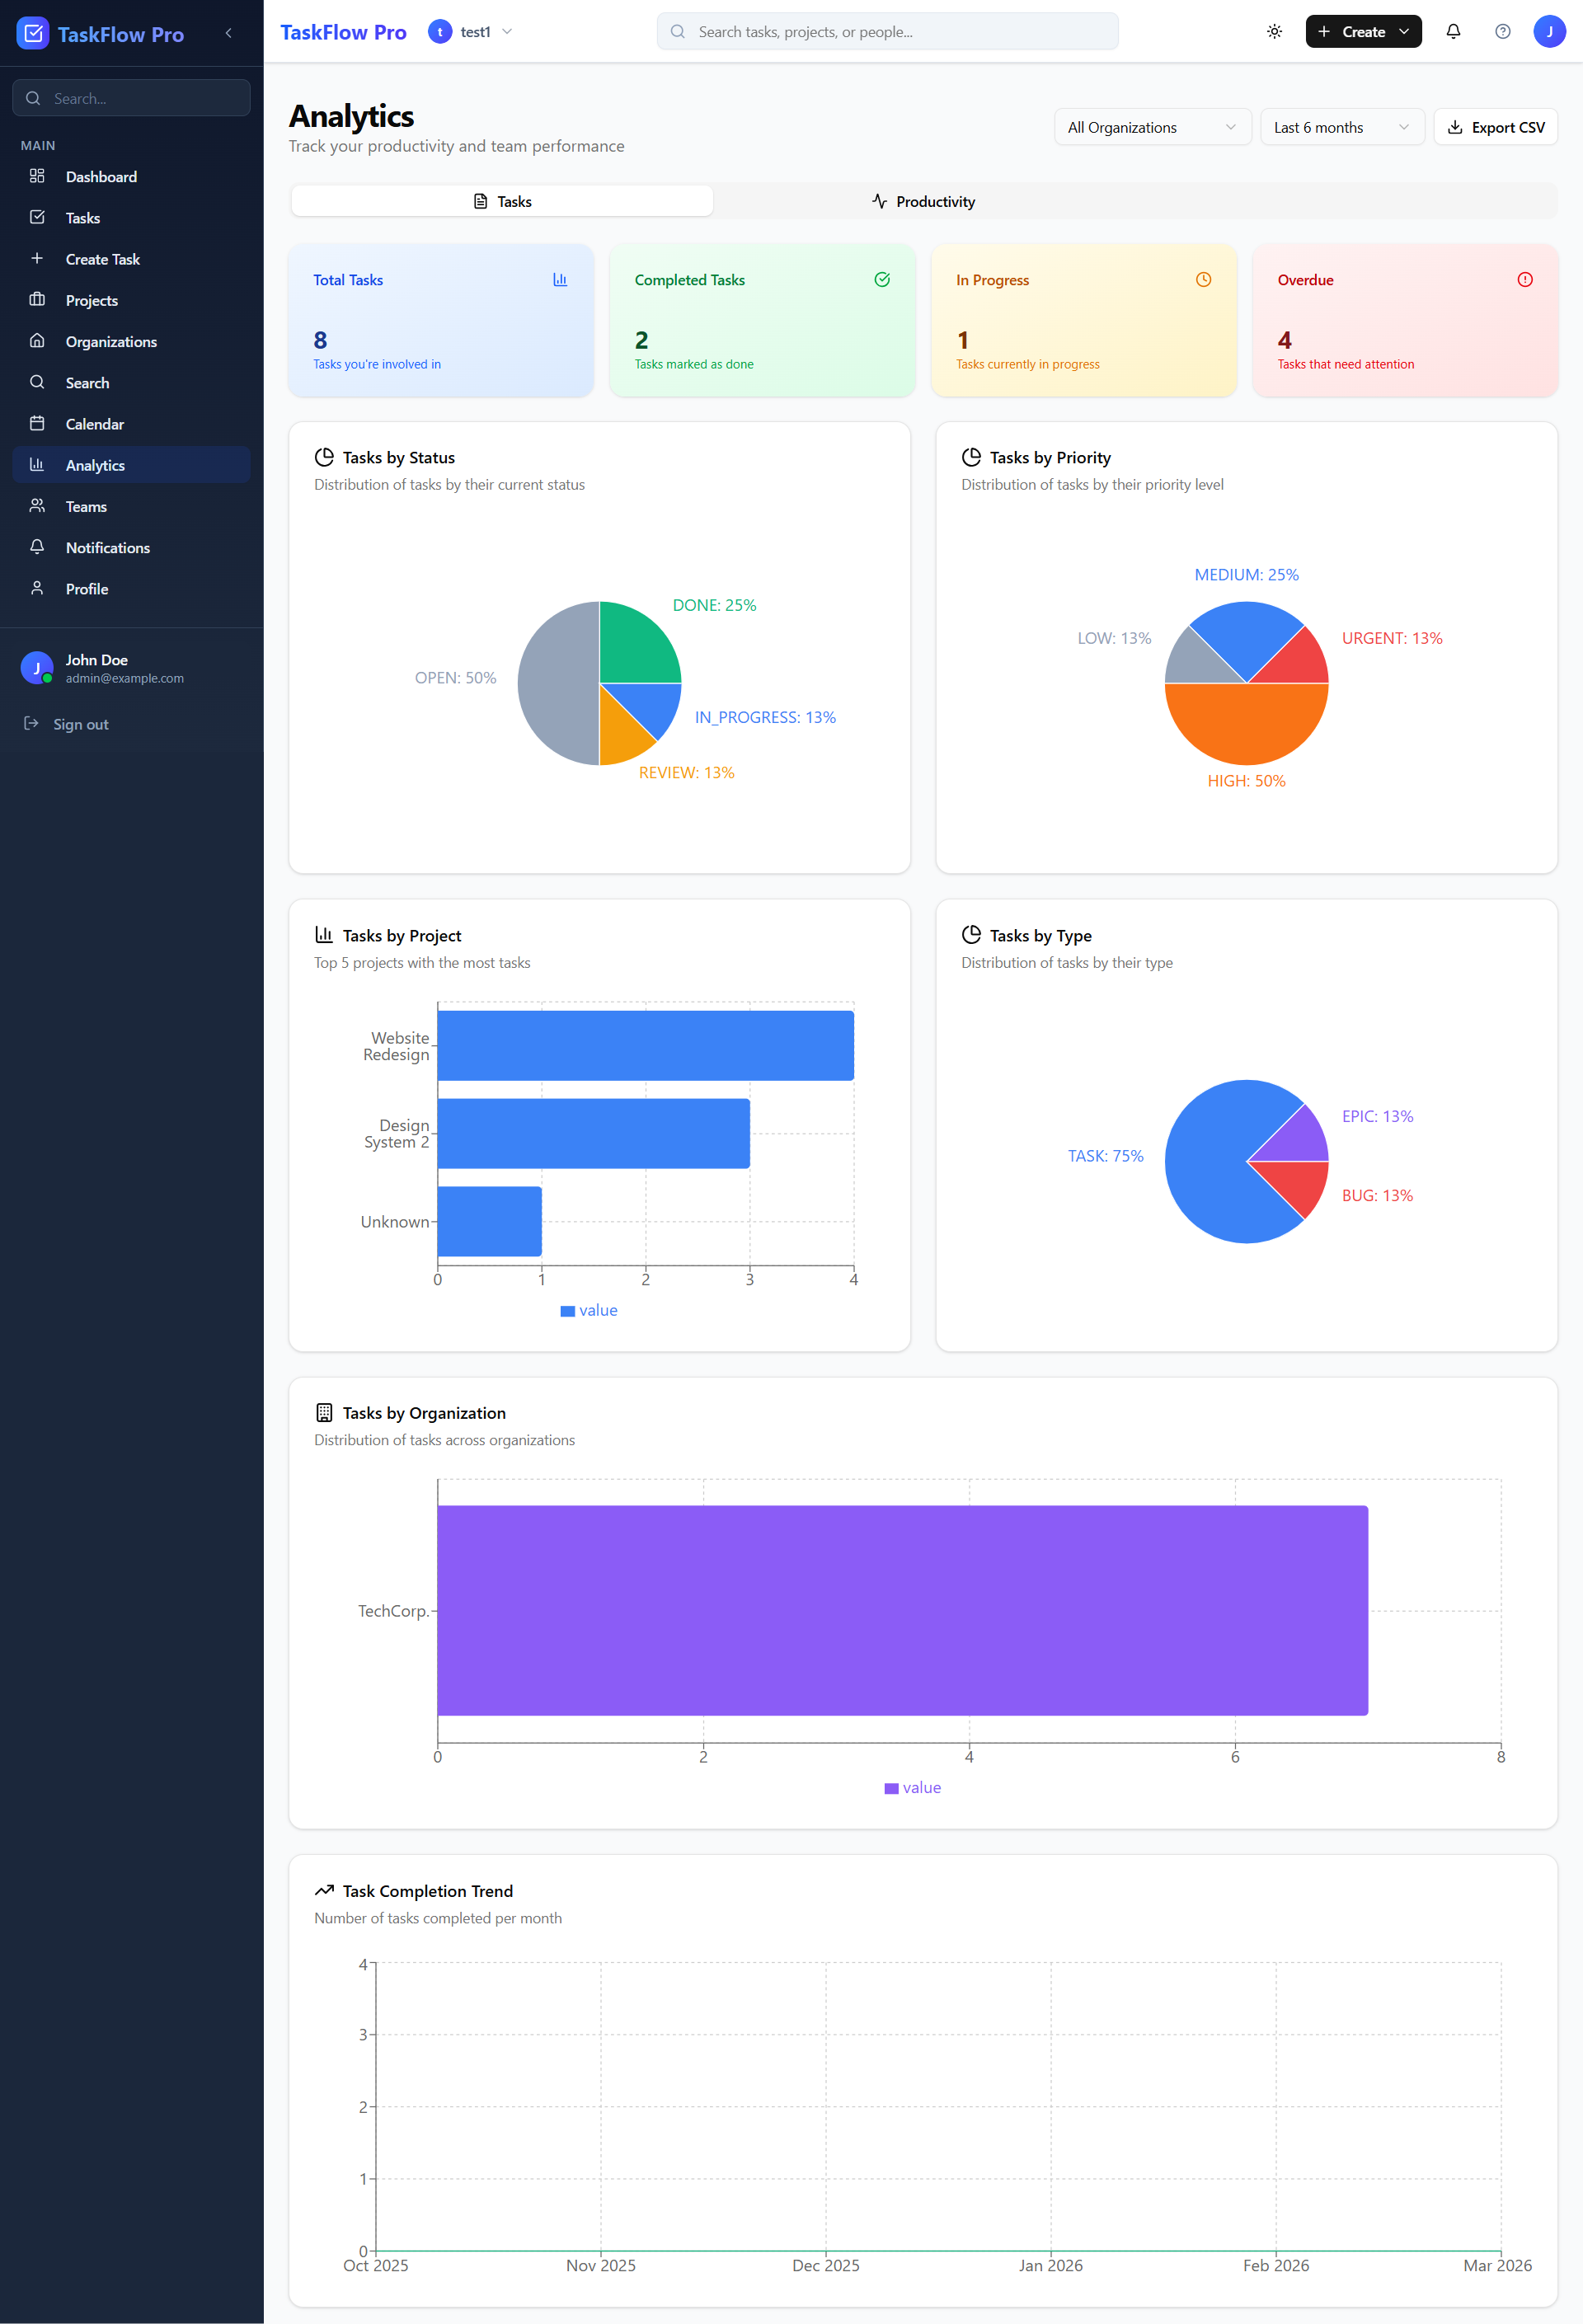Open the user avatar J menu in top bar
Viewport: 1583px width, 2324px height.
[1549, 32]
